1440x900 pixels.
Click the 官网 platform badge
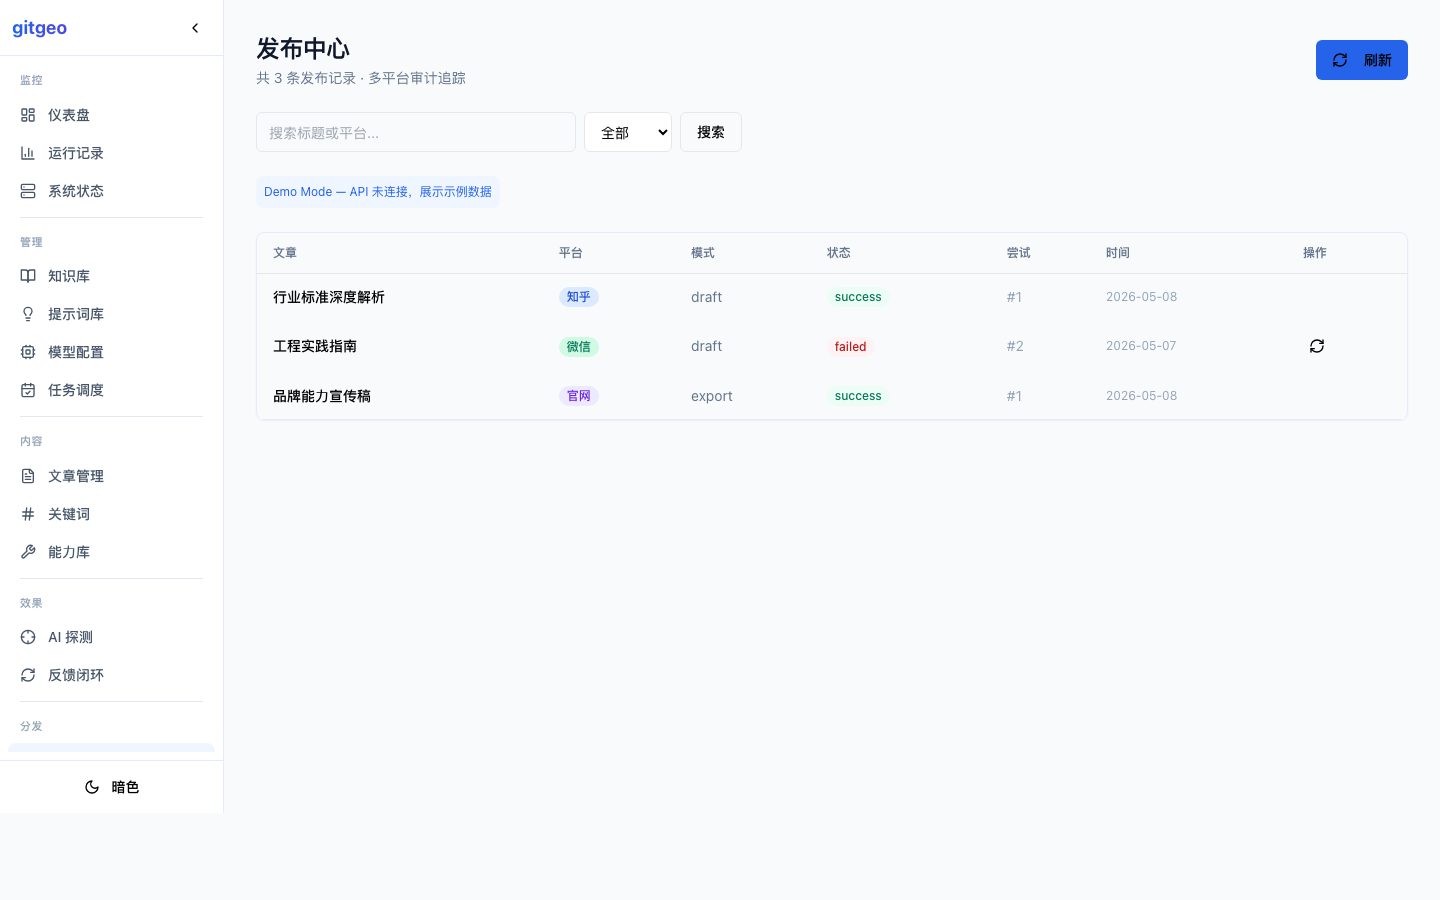click(579, 396)
